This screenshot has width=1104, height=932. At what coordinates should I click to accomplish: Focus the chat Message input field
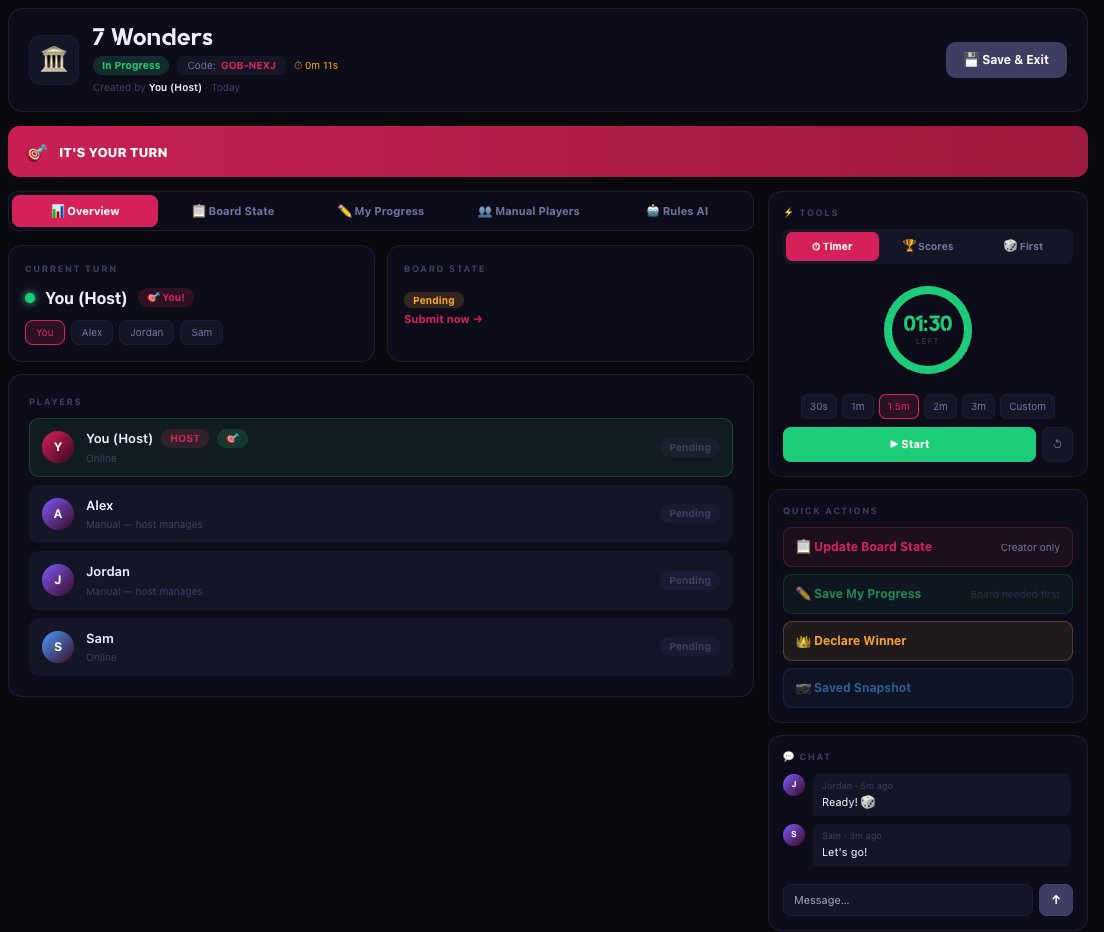tap(908, 900)
